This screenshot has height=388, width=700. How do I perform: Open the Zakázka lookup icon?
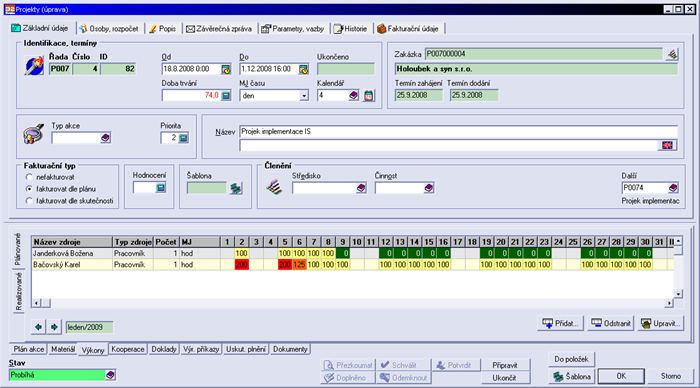pyautogui.click(x=672, y=54)
